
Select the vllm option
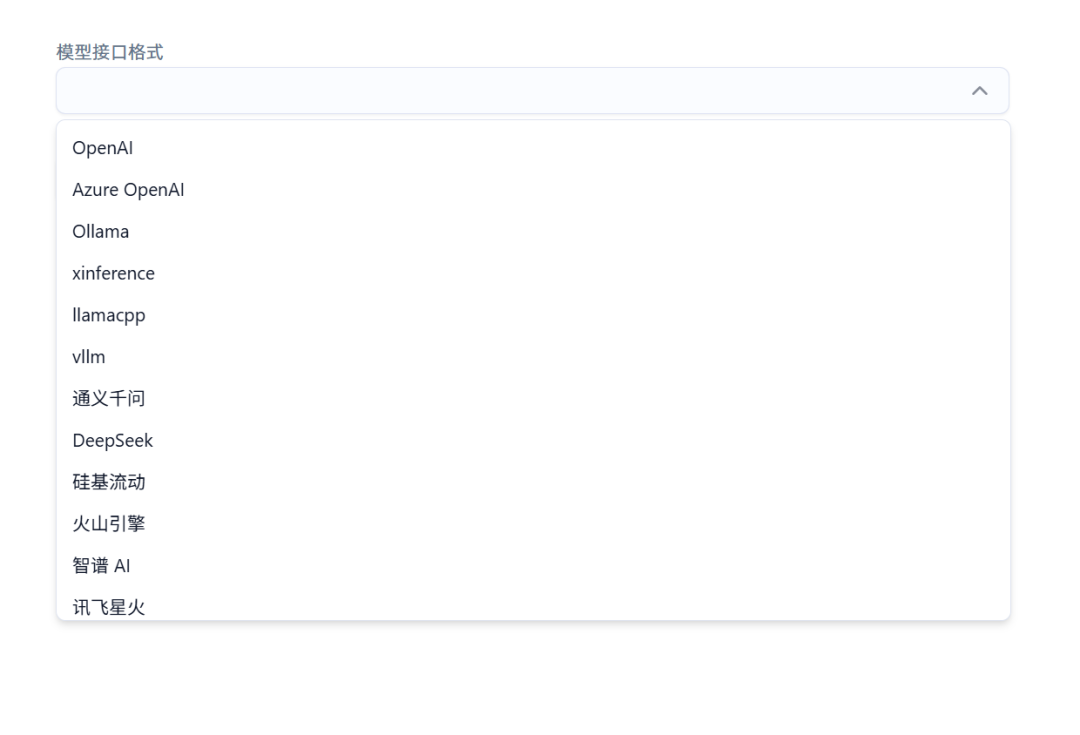89,357
